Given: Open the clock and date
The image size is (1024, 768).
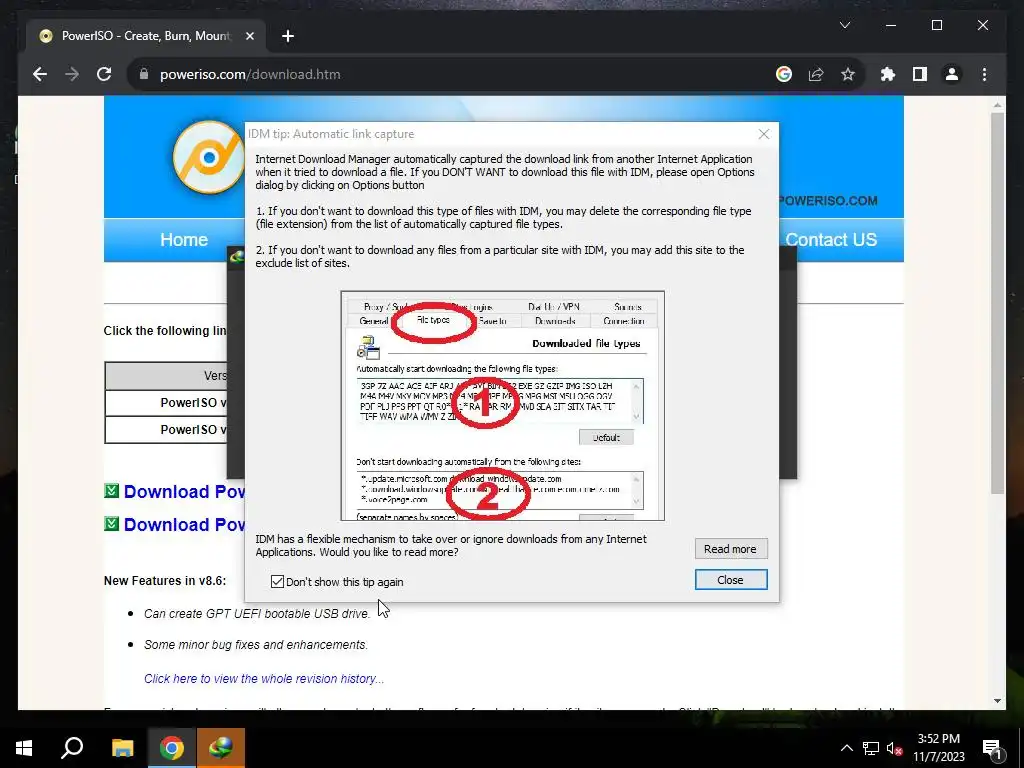Looking at the screenshot, I should coord(938,748).
